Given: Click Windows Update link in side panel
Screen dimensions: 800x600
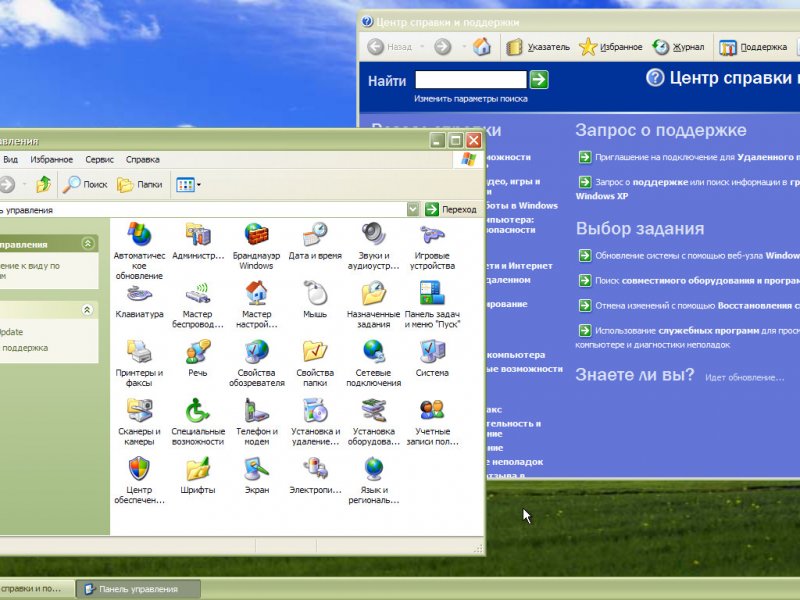Looking at the screenshot, I should (11, 332).
